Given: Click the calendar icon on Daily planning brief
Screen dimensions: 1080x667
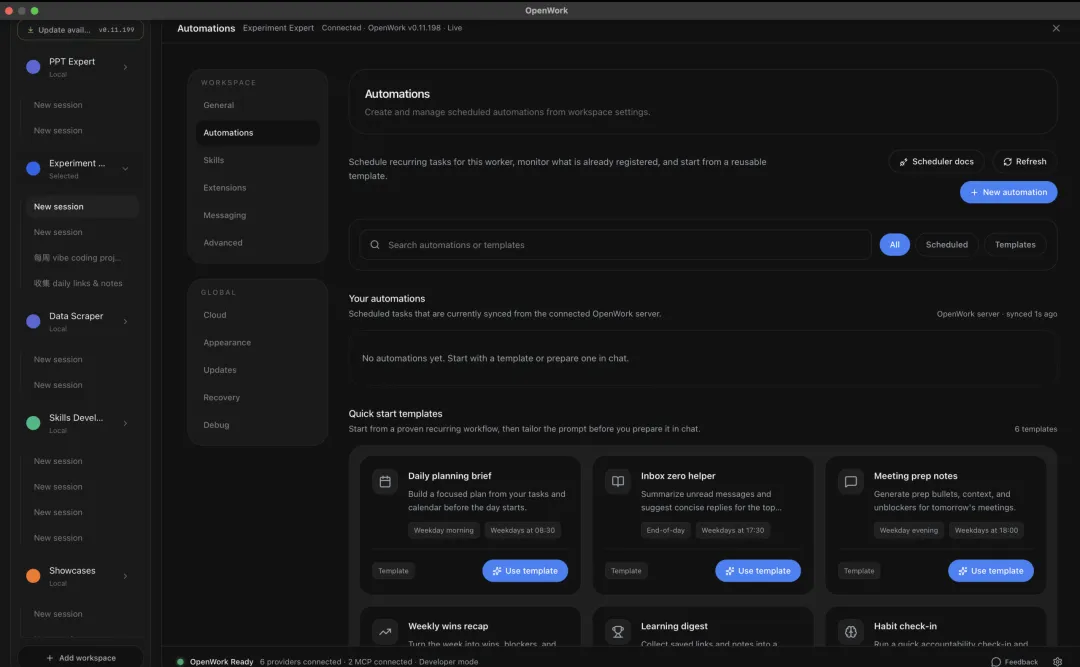Looking at the screenshot, I should 385,482.
